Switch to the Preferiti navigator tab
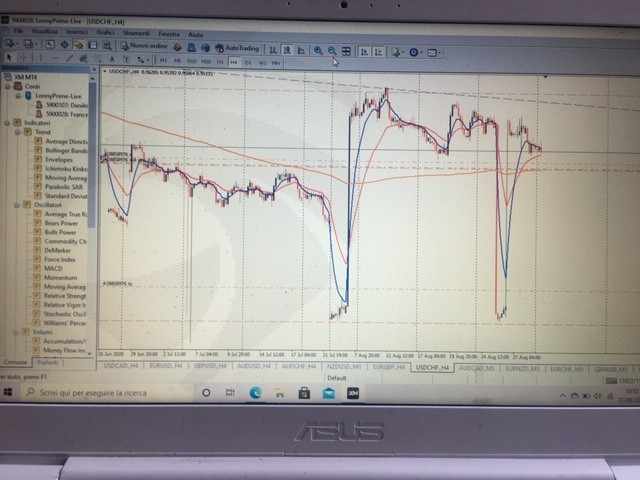Screen dimensions: 640x480 (x=47, y=362)
